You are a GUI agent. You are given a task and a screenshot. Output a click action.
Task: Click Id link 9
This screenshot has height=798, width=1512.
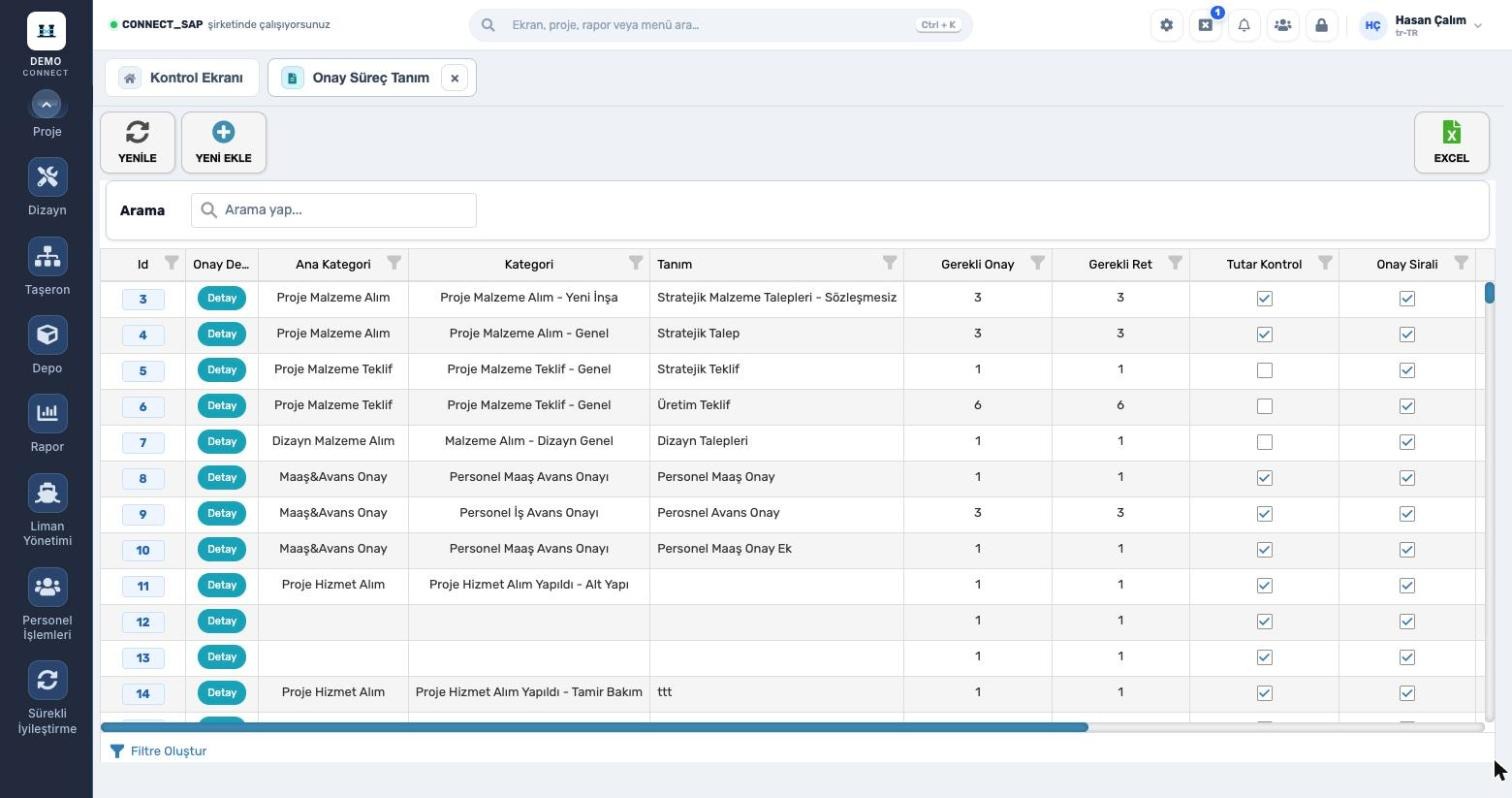coord(143,514)
